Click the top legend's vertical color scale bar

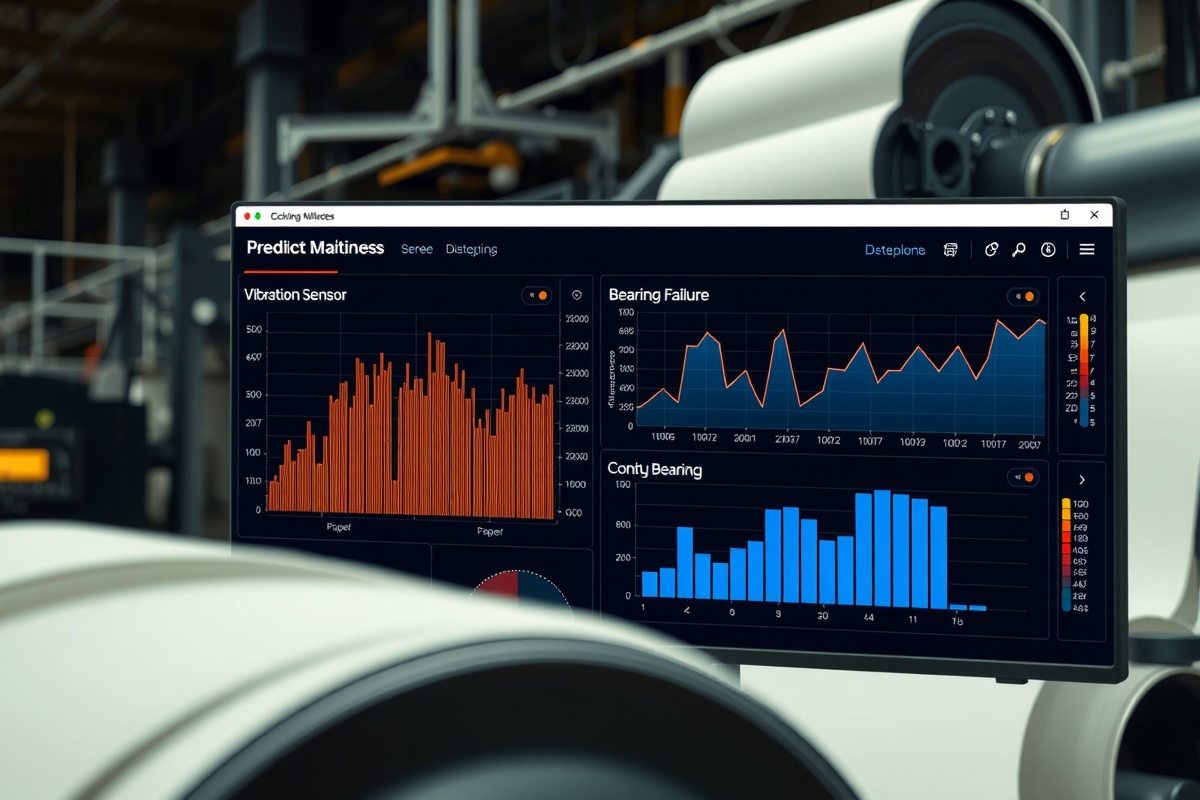pos(1083,370)
